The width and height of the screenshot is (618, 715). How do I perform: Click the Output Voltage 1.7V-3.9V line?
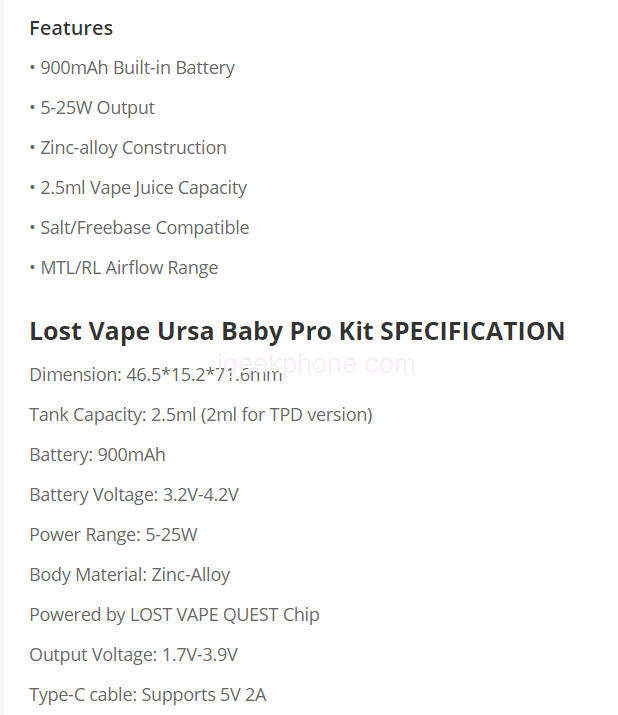[133, 655]
